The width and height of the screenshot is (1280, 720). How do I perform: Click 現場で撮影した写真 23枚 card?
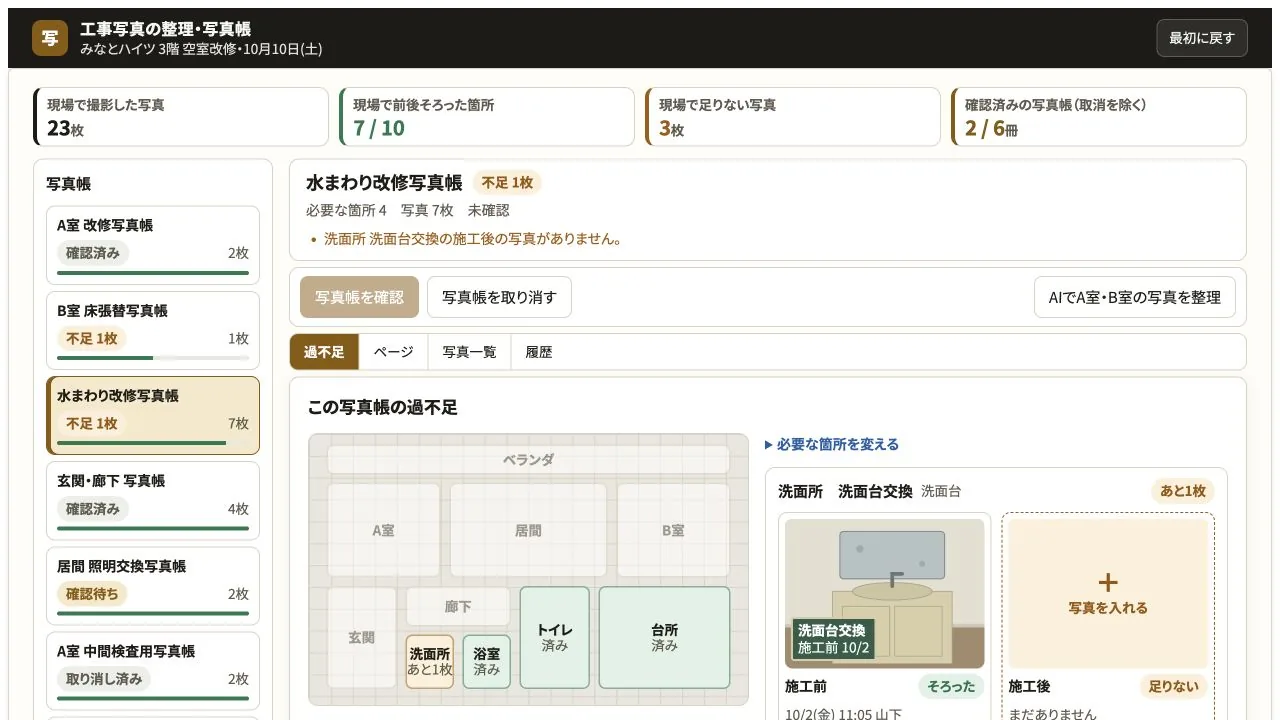pyautogui.click(x=181, y=117)
